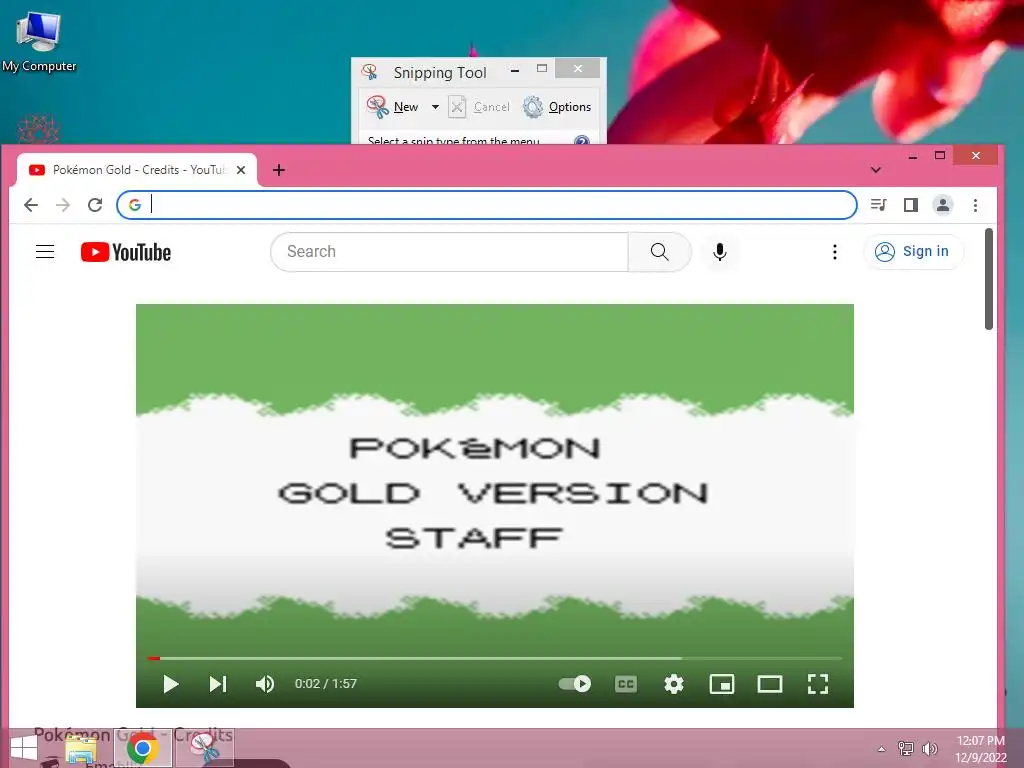Start voice search with microphone icon

pyautogui.click(x=720, y=251)
